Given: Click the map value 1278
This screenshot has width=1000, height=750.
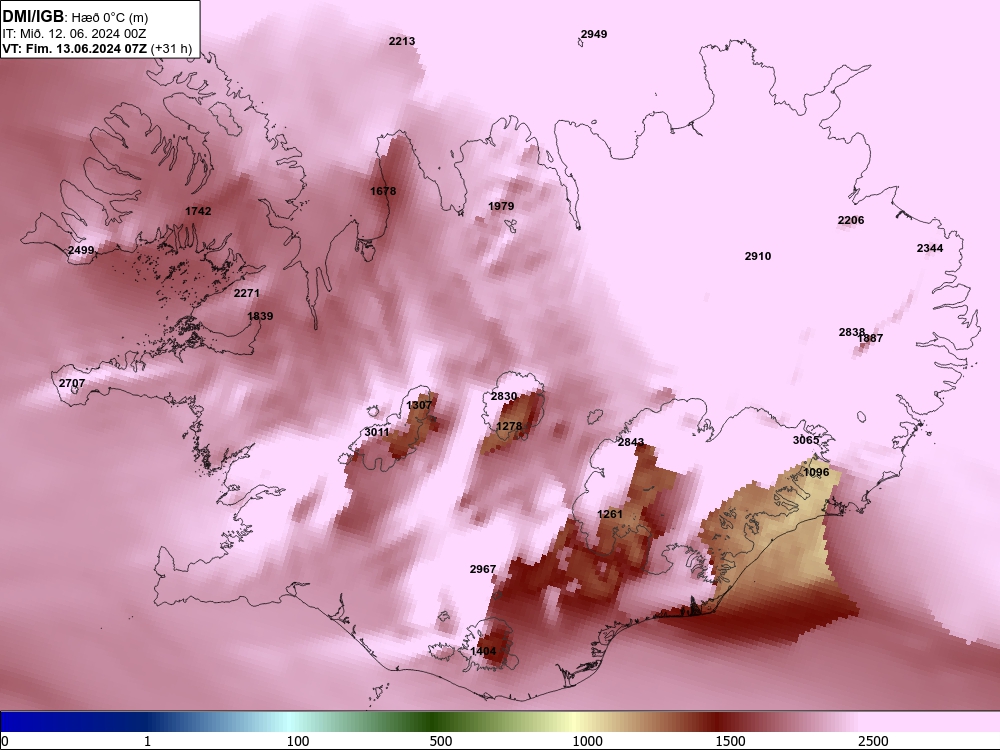Looking at the screenshot, I should tap(509, 426).
